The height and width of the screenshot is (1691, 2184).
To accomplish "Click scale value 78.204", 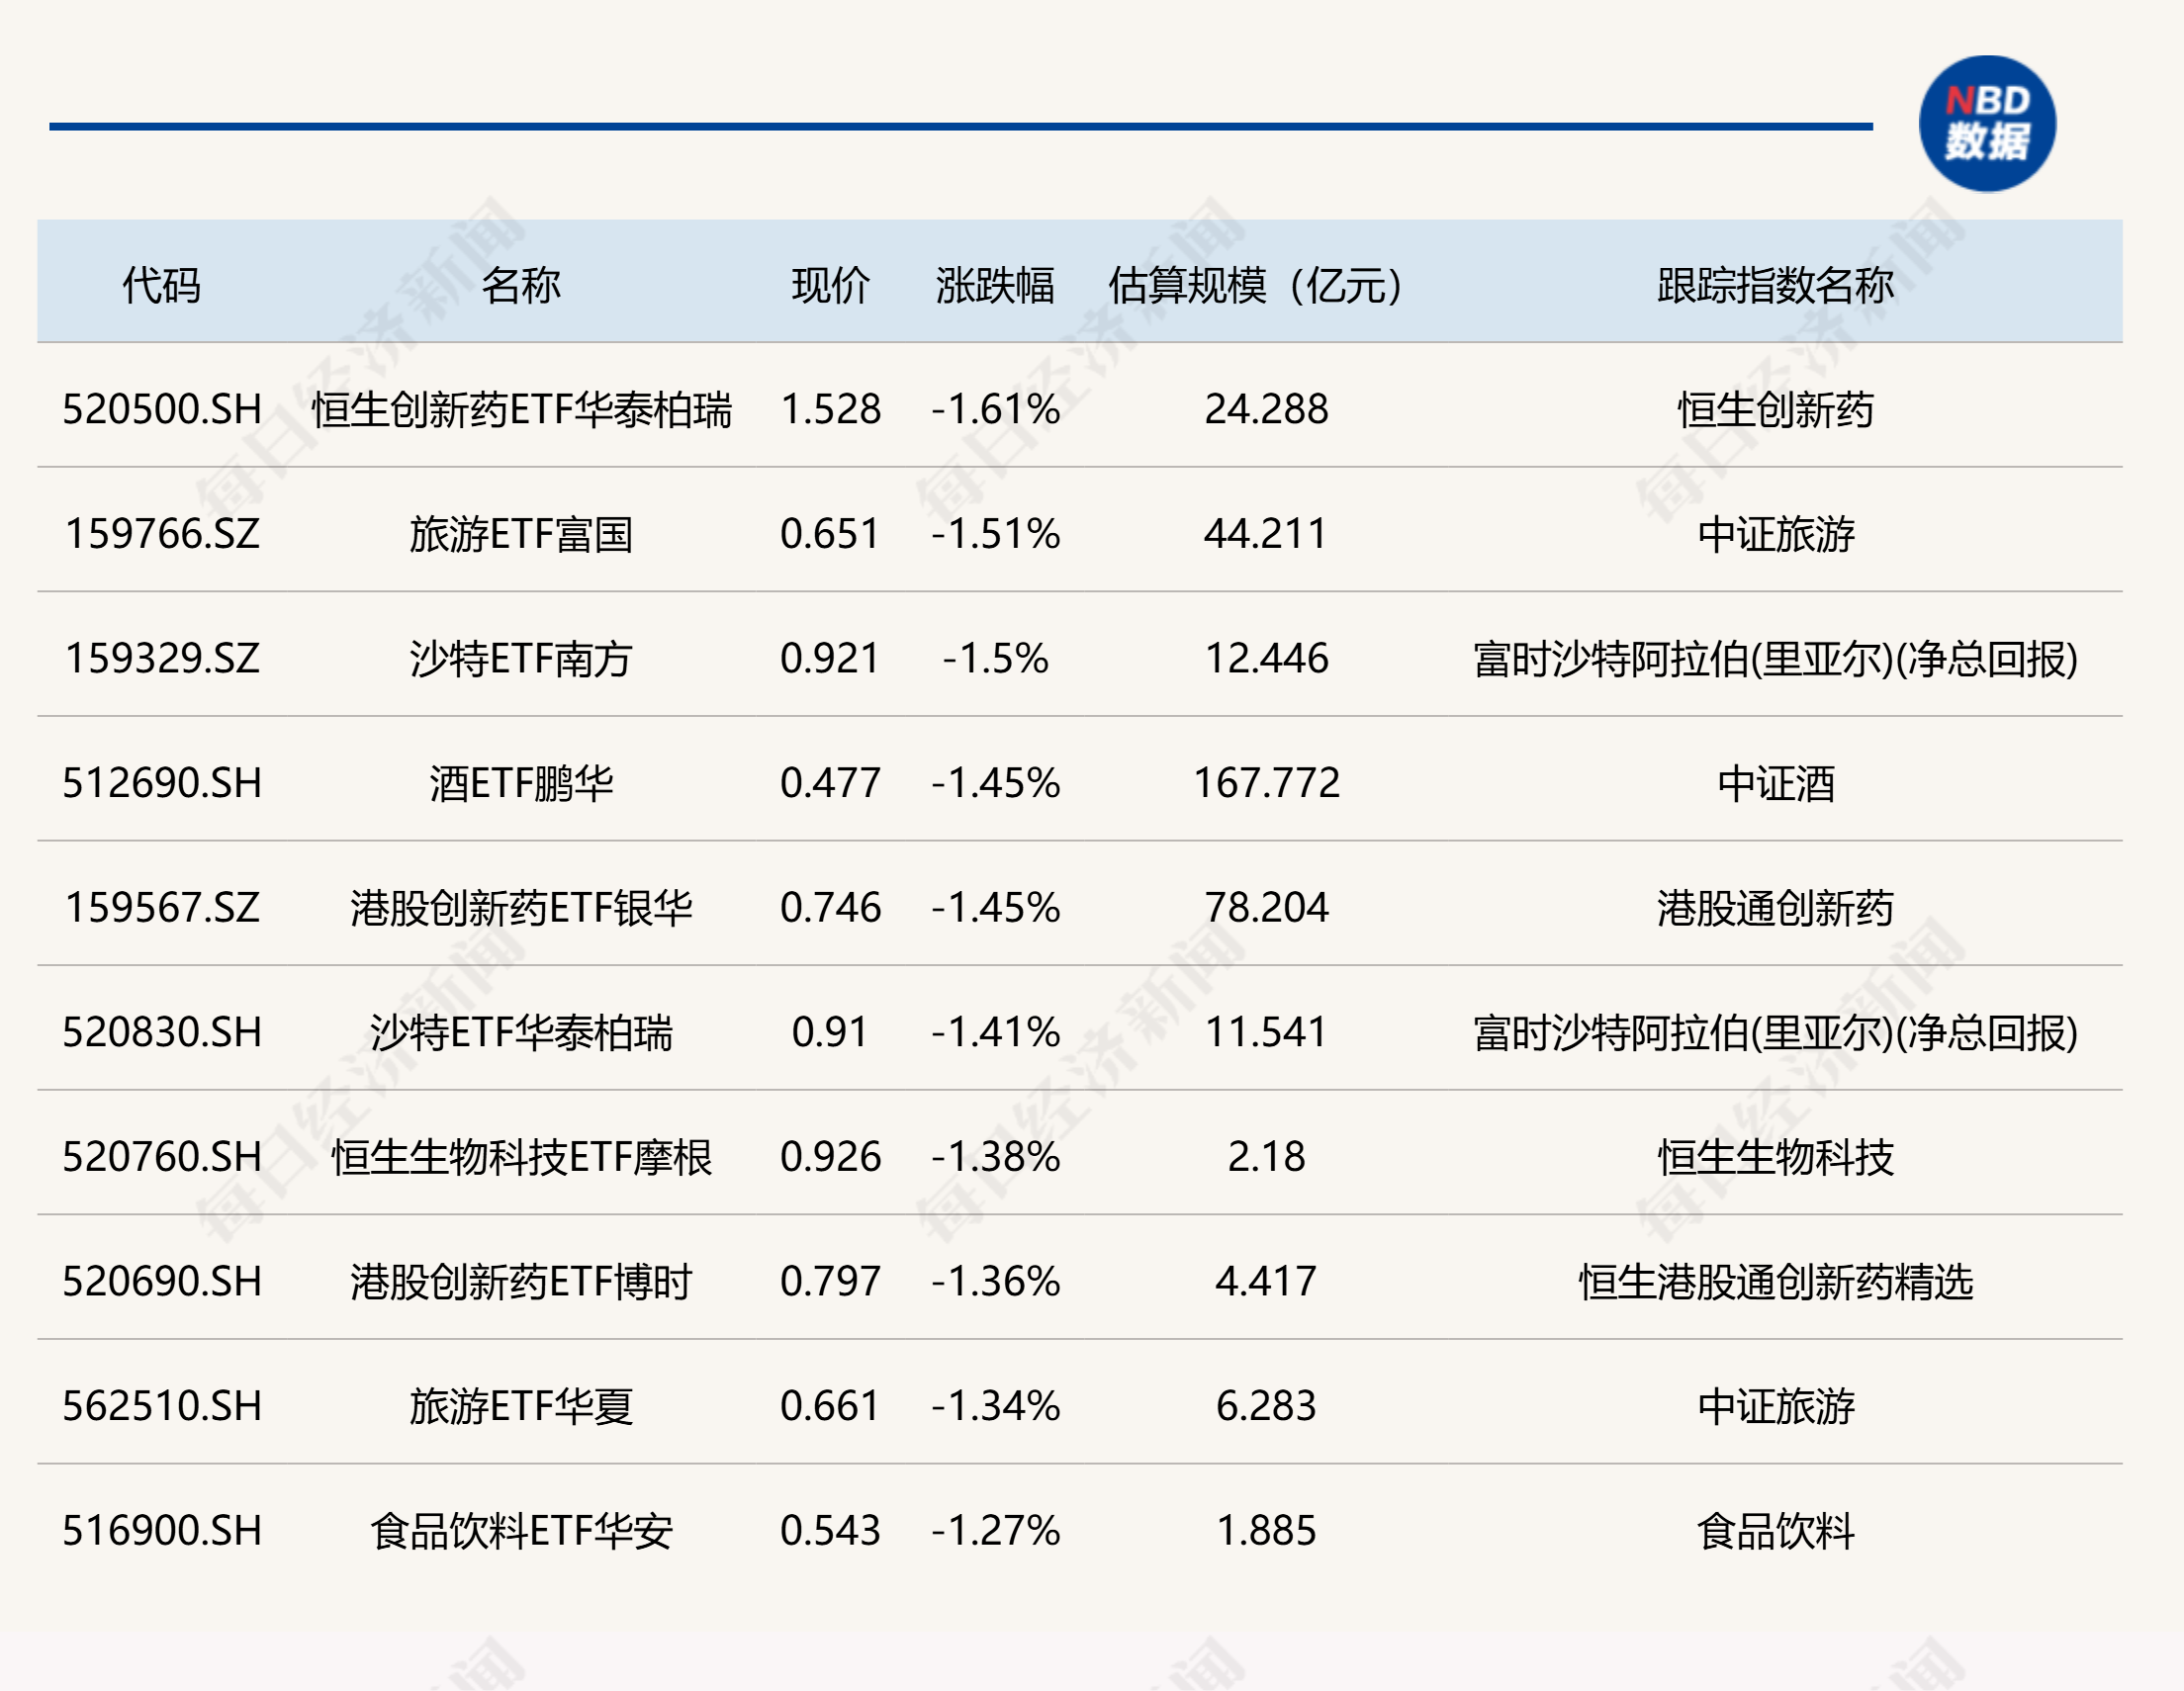I will click(x=1266, y=908).
